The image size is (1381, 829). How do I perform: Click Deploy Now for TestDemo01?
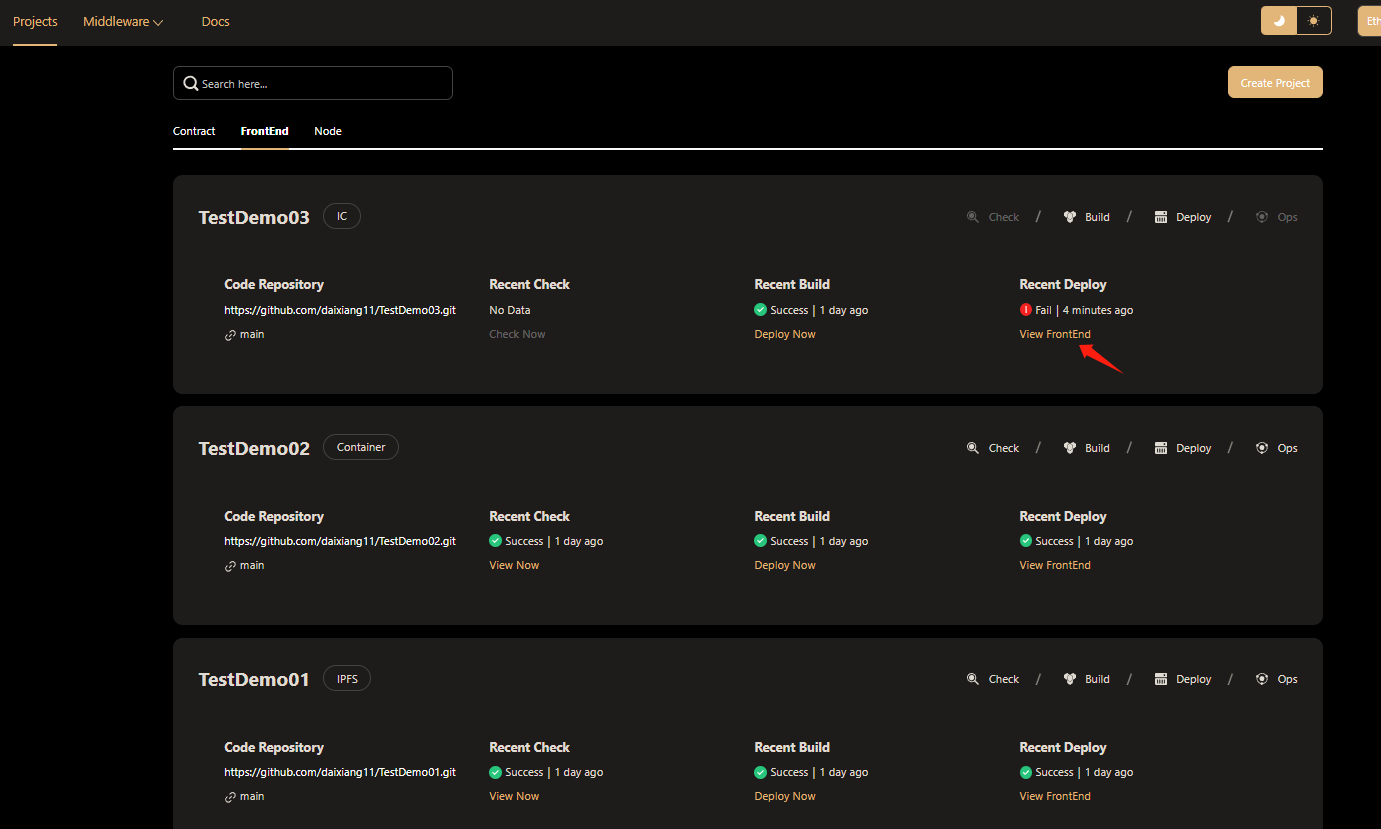point(785,796)
